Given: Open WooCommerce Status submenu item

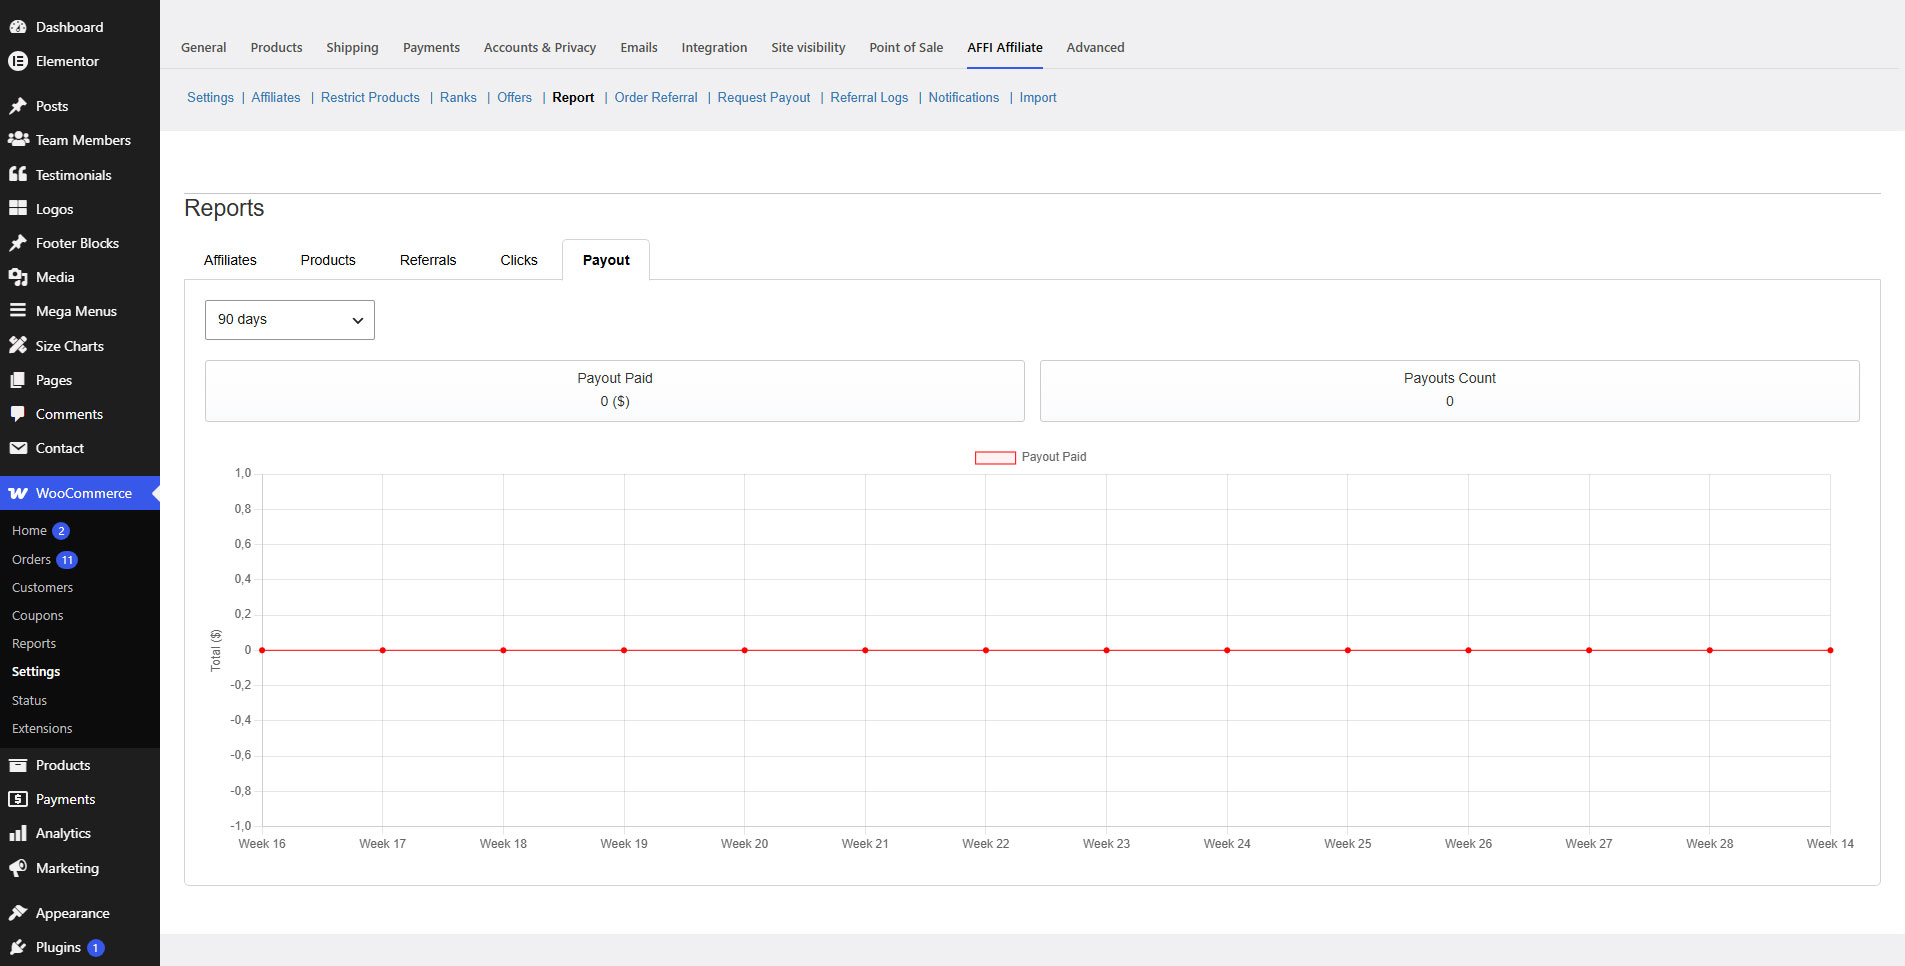Looking at the screenshot, I should 29,700.
